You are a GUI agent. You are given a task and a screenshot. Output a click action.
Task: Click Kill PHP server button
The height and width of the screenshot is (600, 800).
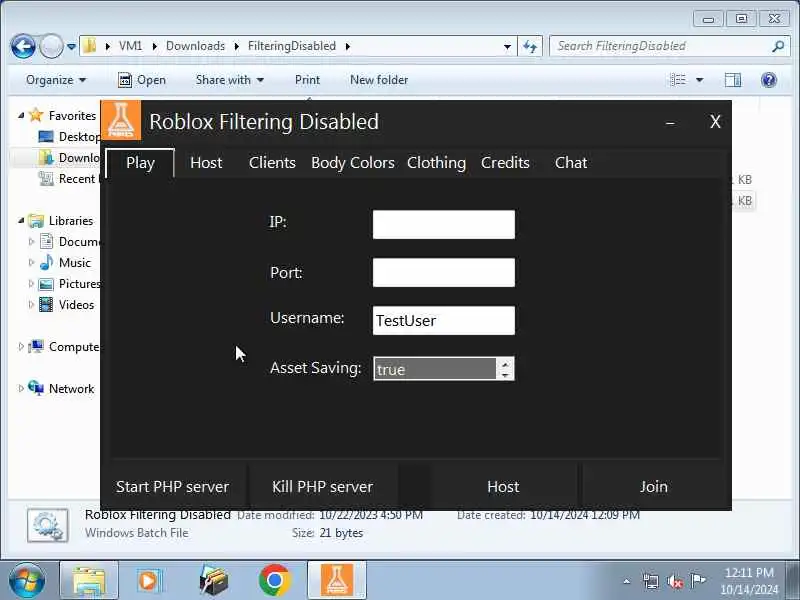(x=322, y=487)
